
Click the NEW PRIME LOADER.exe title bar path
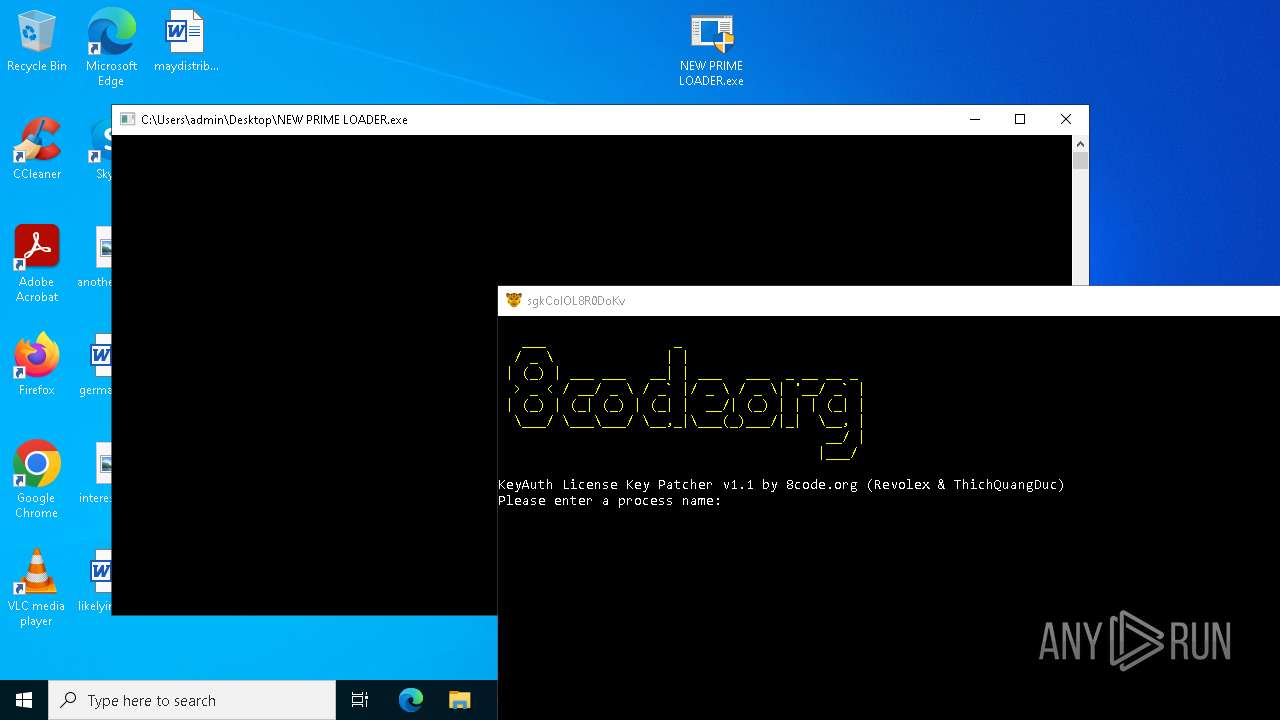pyautogui.click(x=274, y=120)
